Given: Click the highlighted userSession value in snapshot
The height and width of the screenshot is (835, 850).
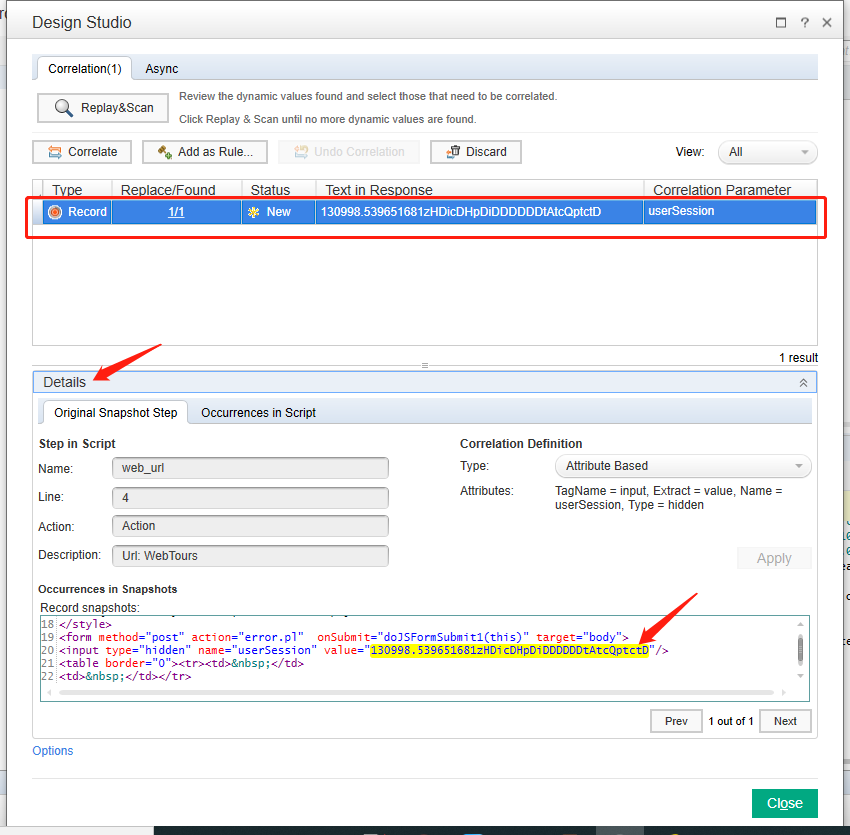Looking at the screenshot, I should (x=509, y=650).
